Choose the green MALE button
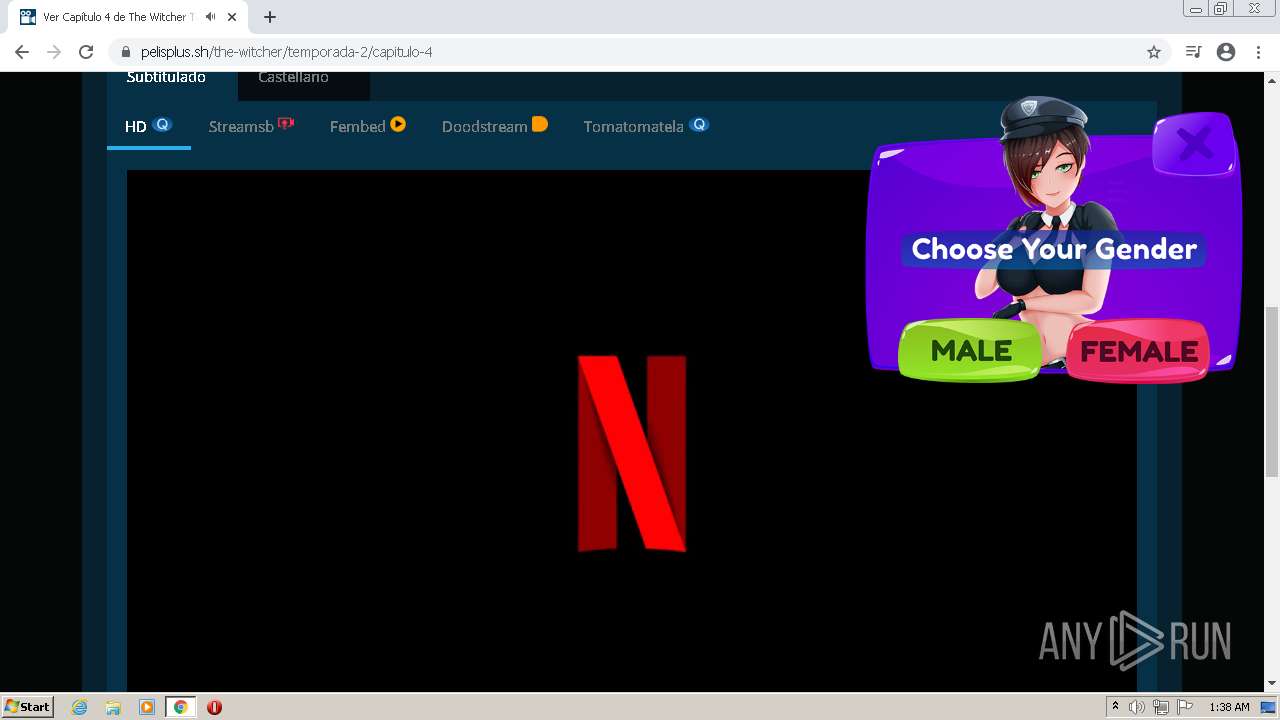 [970, 351]
